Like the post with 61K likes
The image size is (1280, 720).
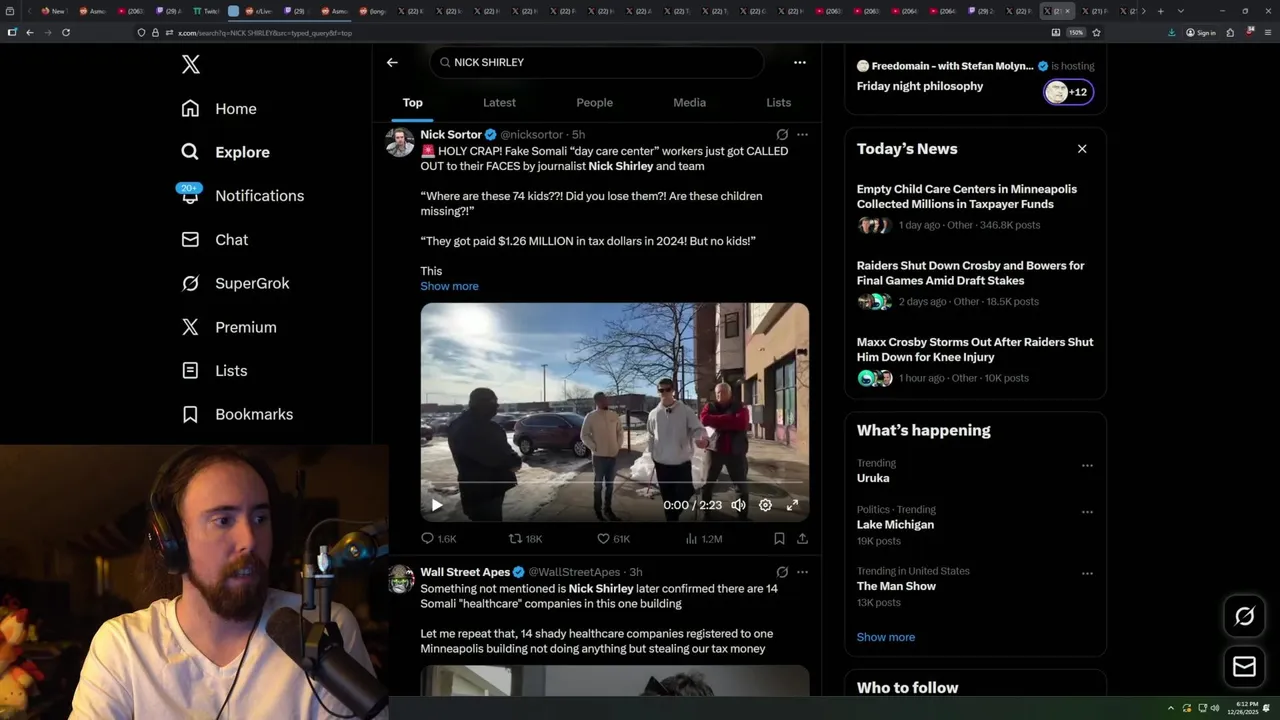tap(613, 539)
